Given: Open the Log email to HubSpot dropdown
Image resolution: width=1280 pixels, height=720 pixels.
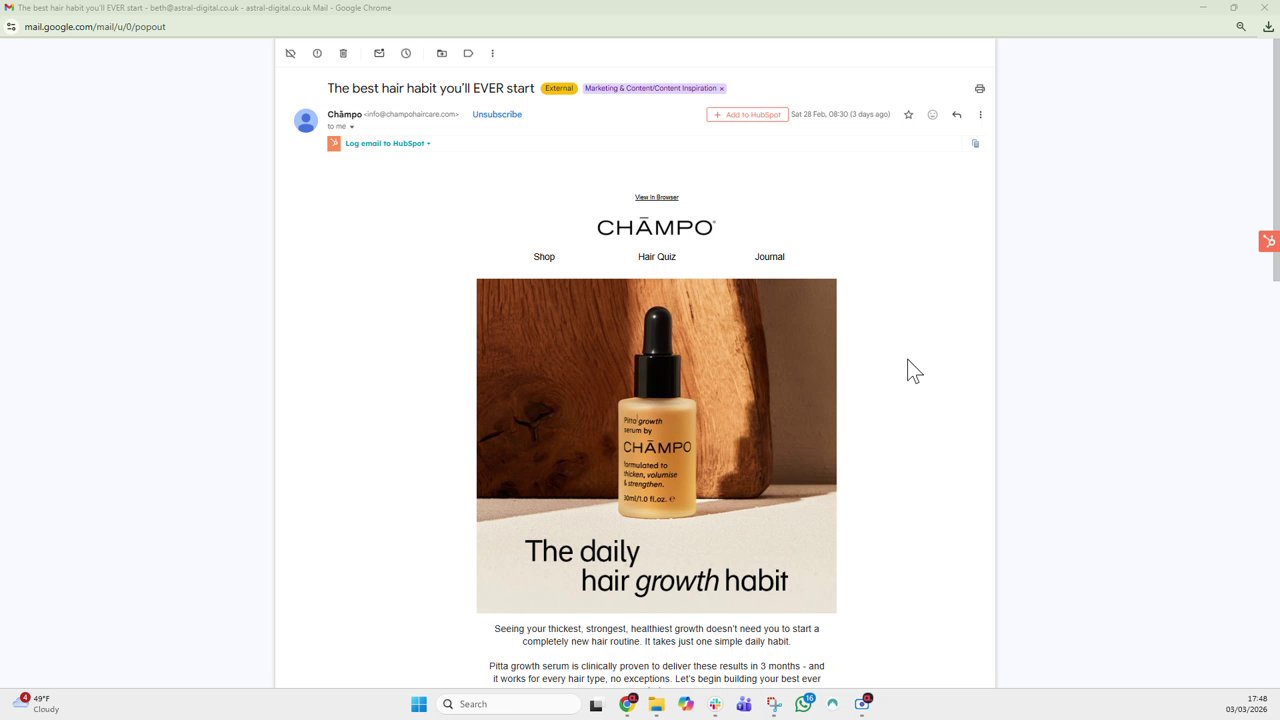Looking at the screenshot, I should pos(388,144).
